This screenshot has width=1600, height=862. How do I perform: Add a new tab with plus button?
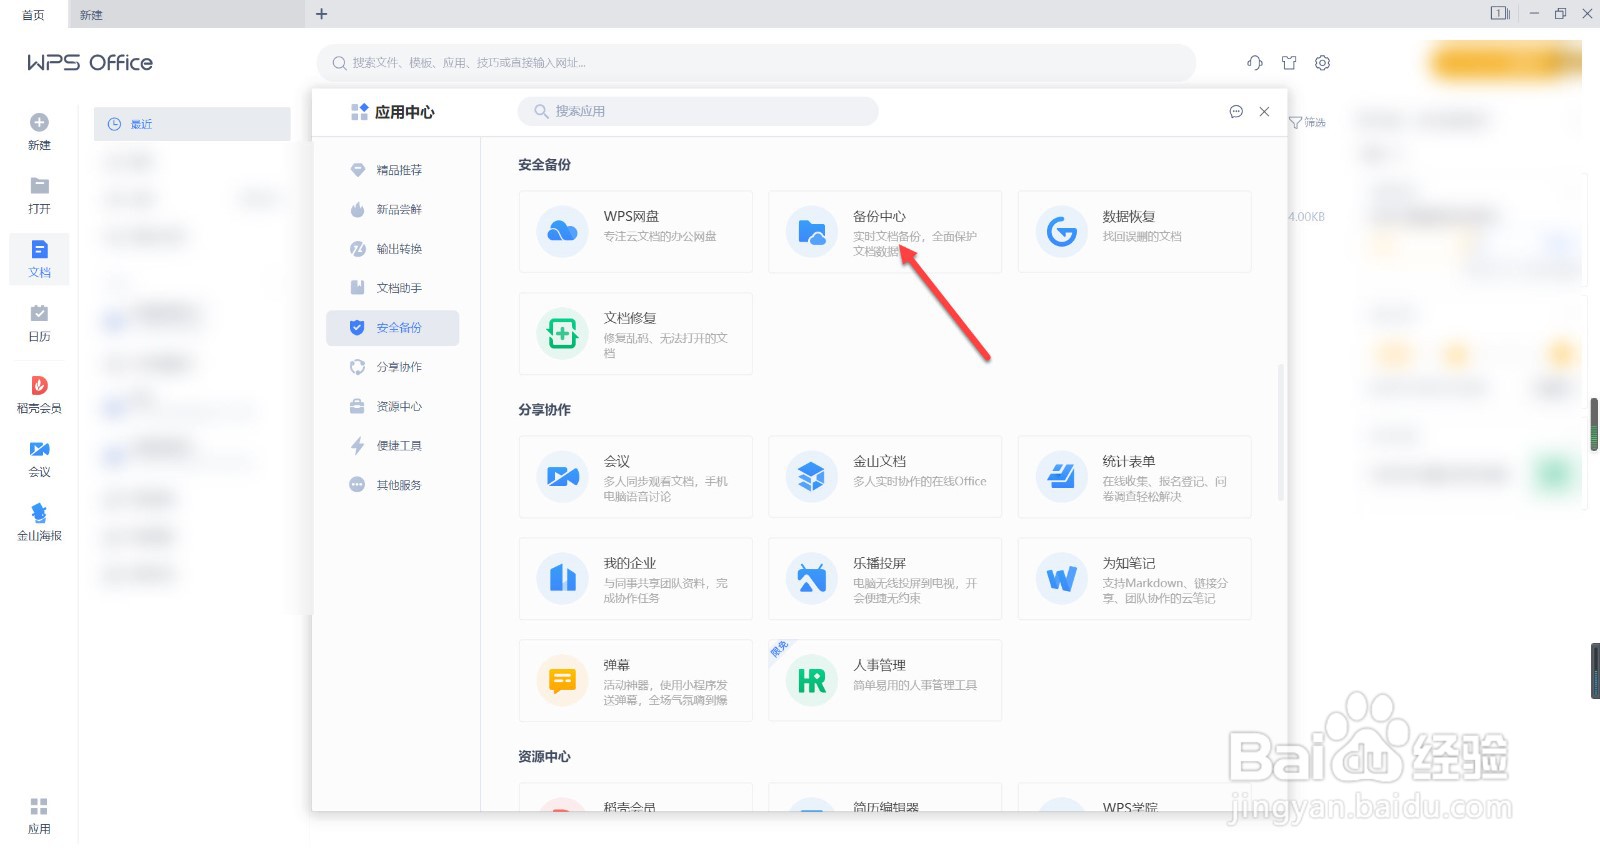[321, 14]
